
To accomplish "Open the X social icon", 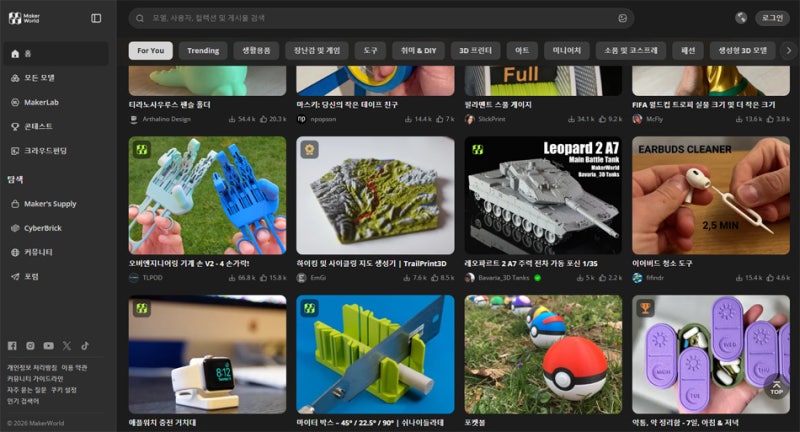I will click(x=67, y=346).
